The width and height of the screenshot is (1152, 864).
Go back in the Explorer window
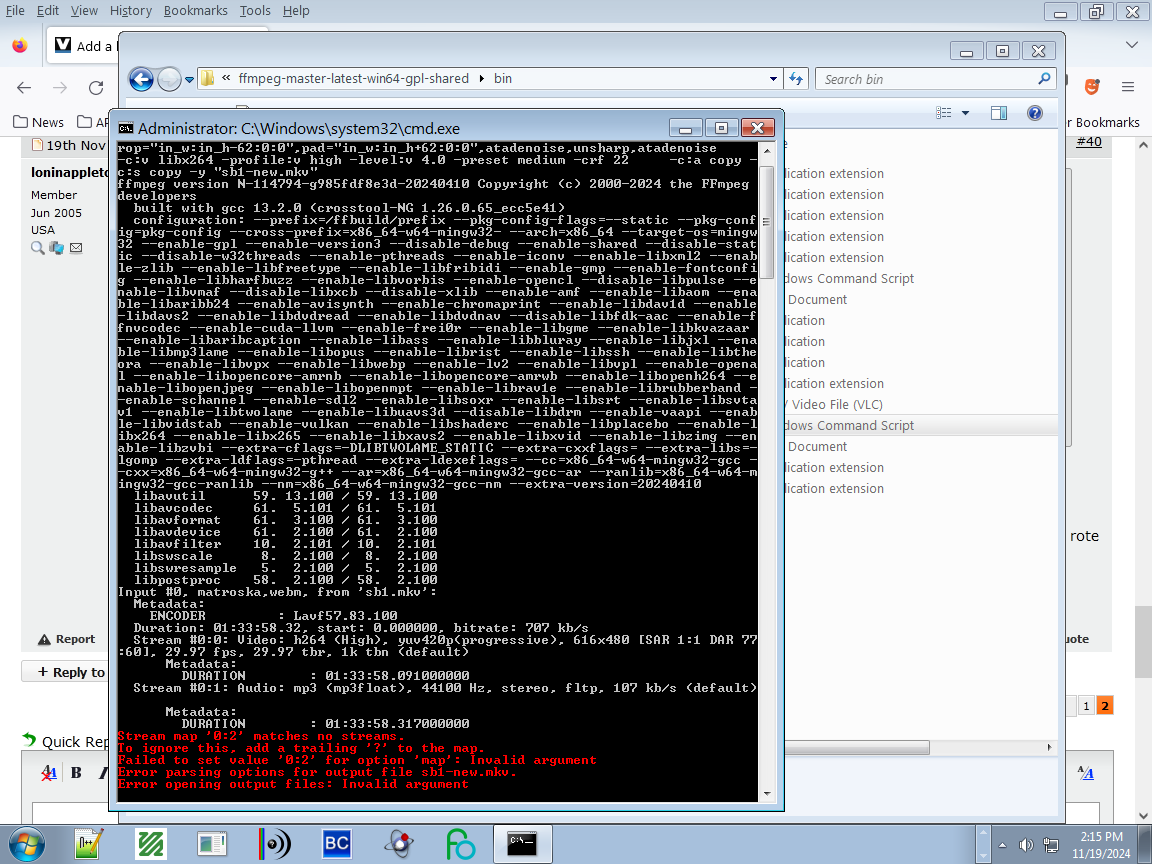[x=141, y=79]
